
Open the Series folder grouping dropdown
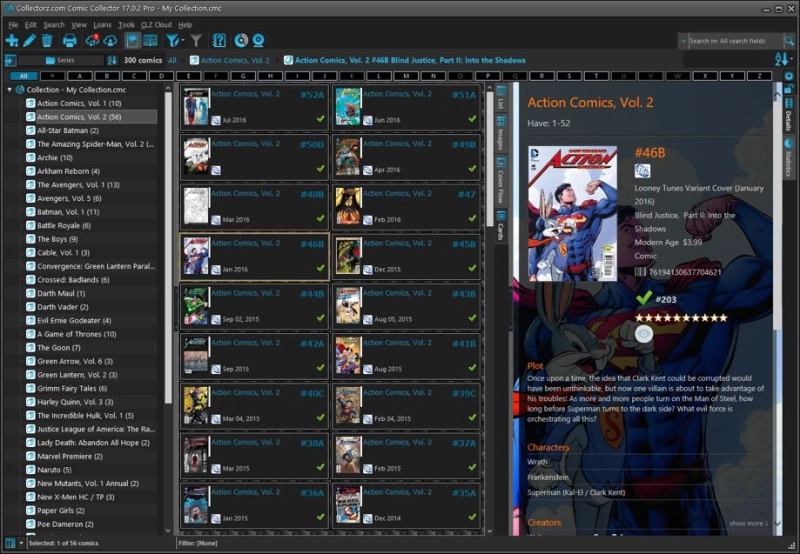click(60, 61)
